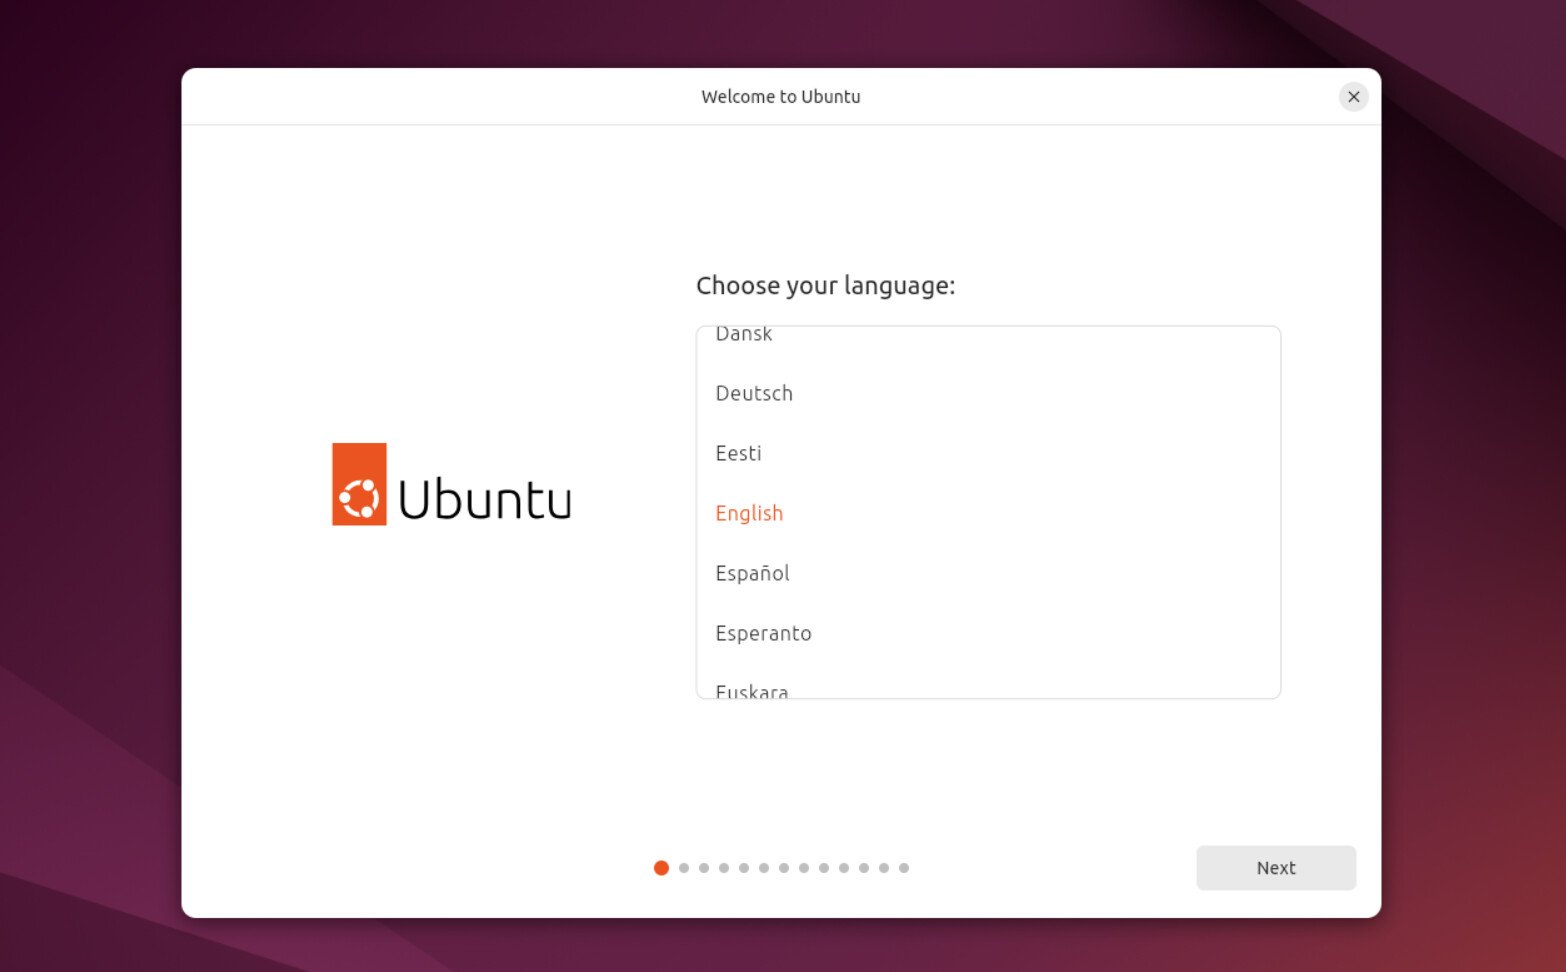Viewport: 1566px width, 972px height.
Task: Select Español from the language list
Action: (x=752, y=573)
